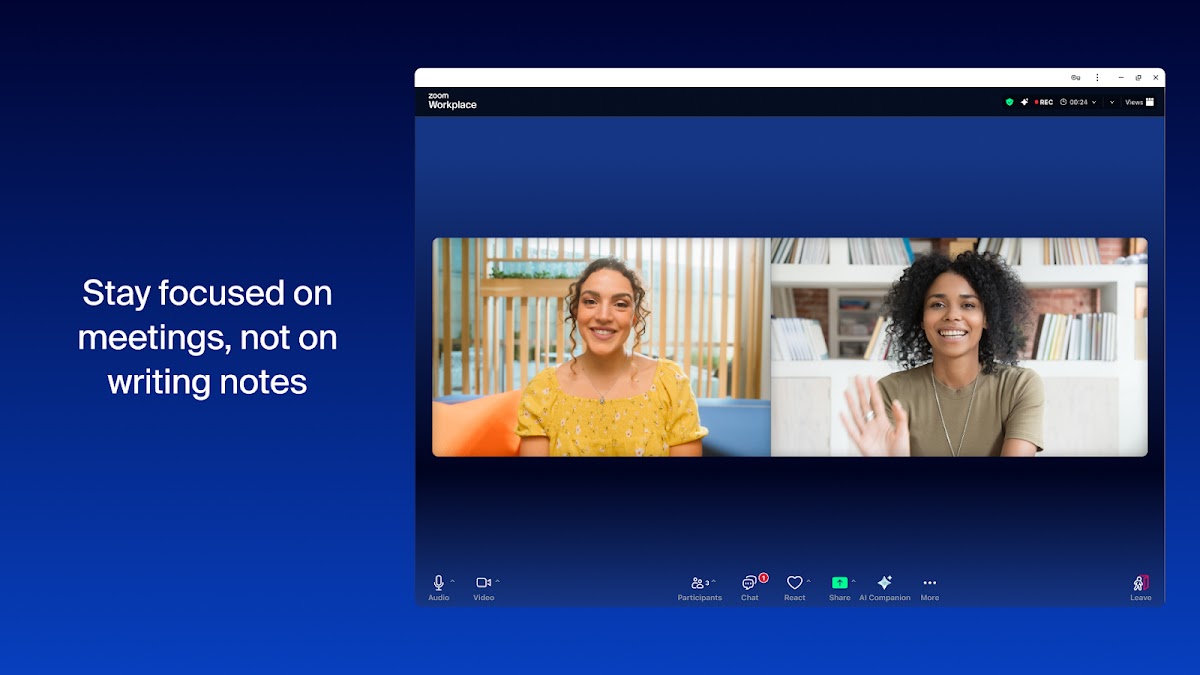This screenshot has height=675, width=1200.
Task: Expand the meeting timer 00:24 dropdown
Action: click(x=1094, y=102)
